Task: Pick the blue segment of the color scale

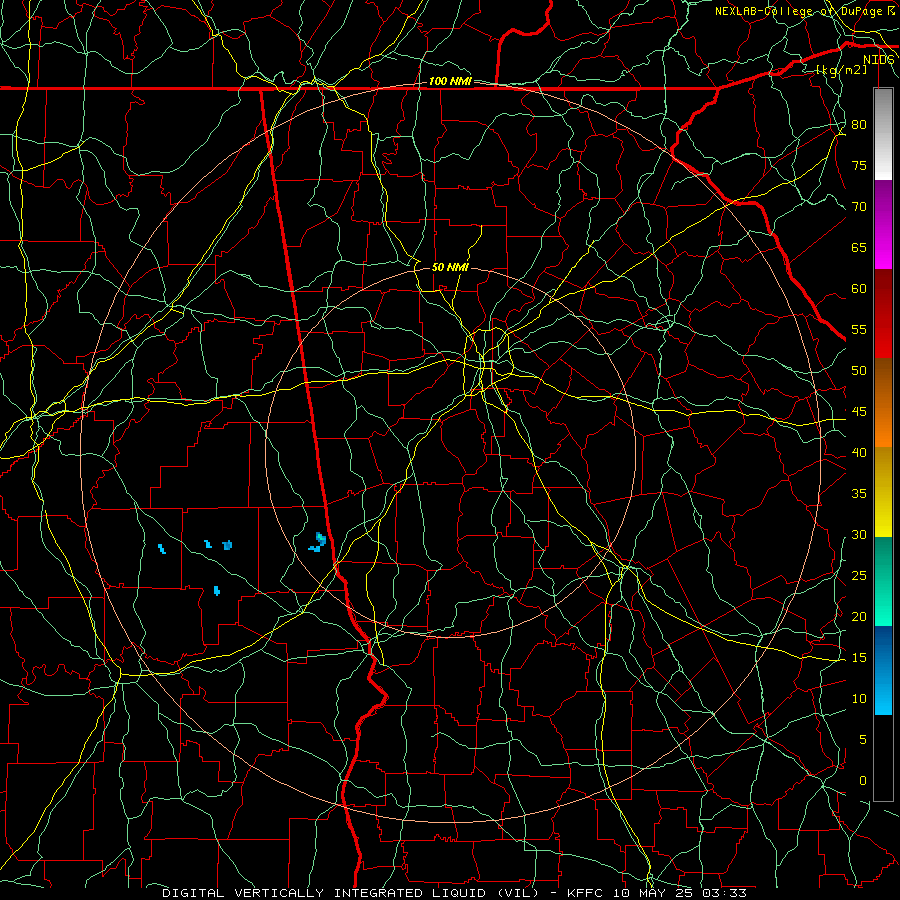Action: (x=883, y=670)
